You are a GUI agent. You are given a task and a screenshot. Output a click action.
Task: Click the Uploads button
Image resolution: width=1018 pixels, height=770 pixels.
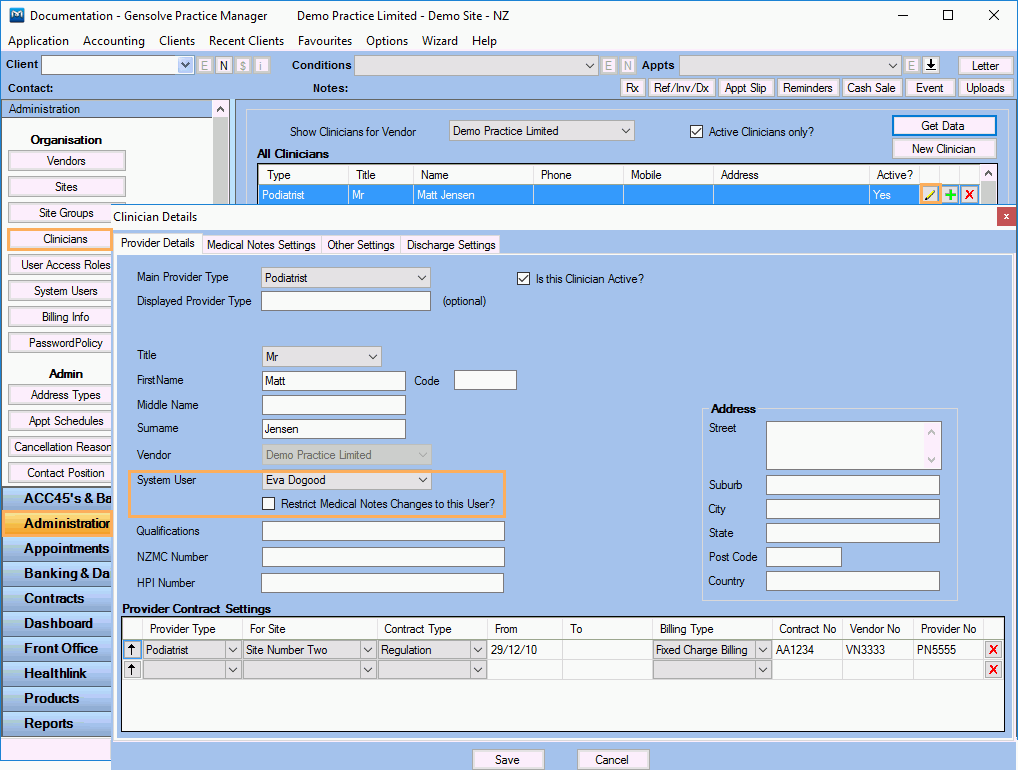pos(985,88)
